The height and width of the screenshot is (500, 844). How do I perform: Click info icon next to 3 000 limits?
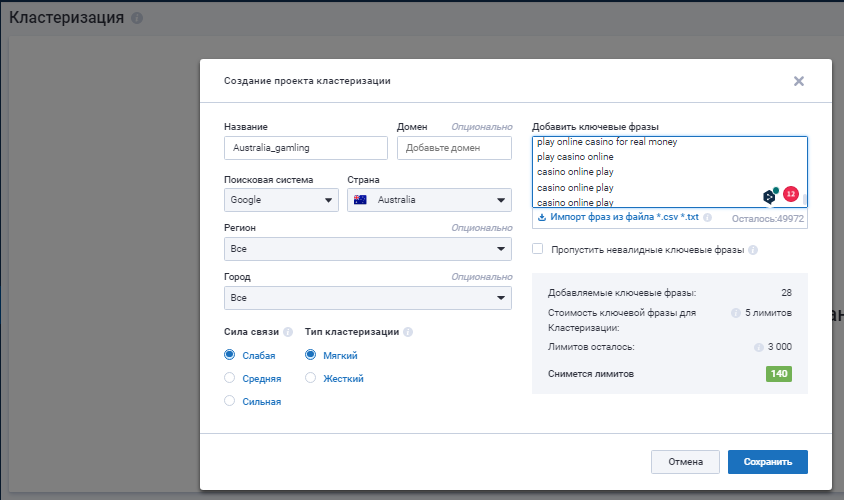[758, 347]
